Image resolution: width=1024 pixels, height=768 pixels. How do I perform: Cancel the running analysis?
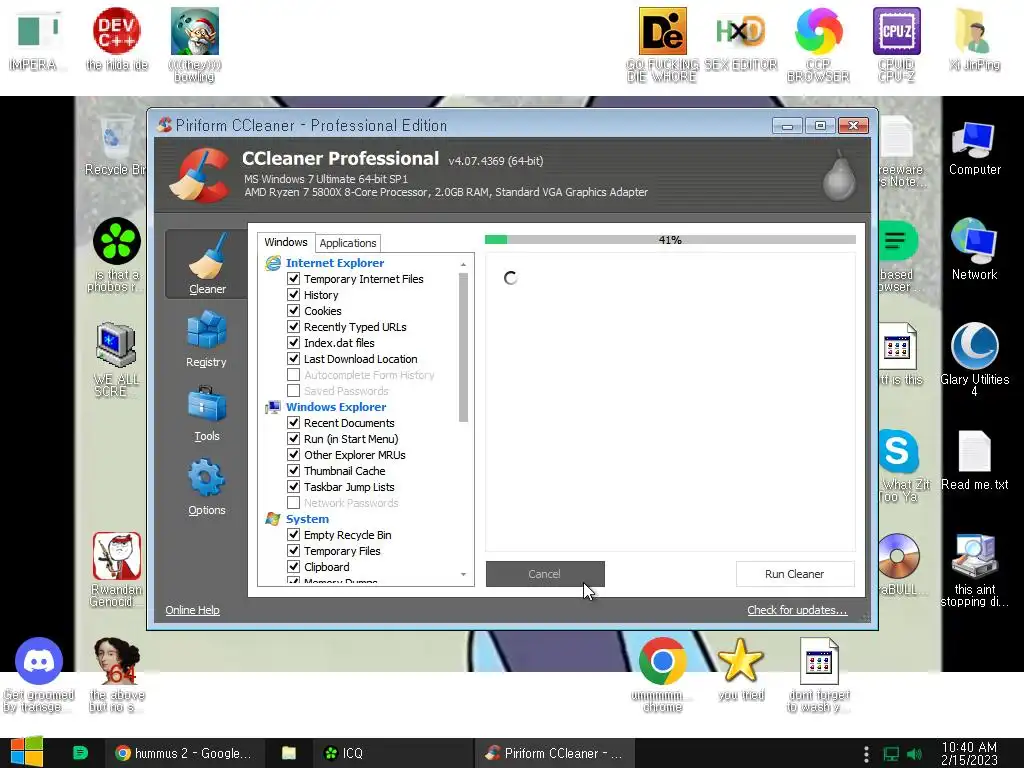tap(545, 574)
